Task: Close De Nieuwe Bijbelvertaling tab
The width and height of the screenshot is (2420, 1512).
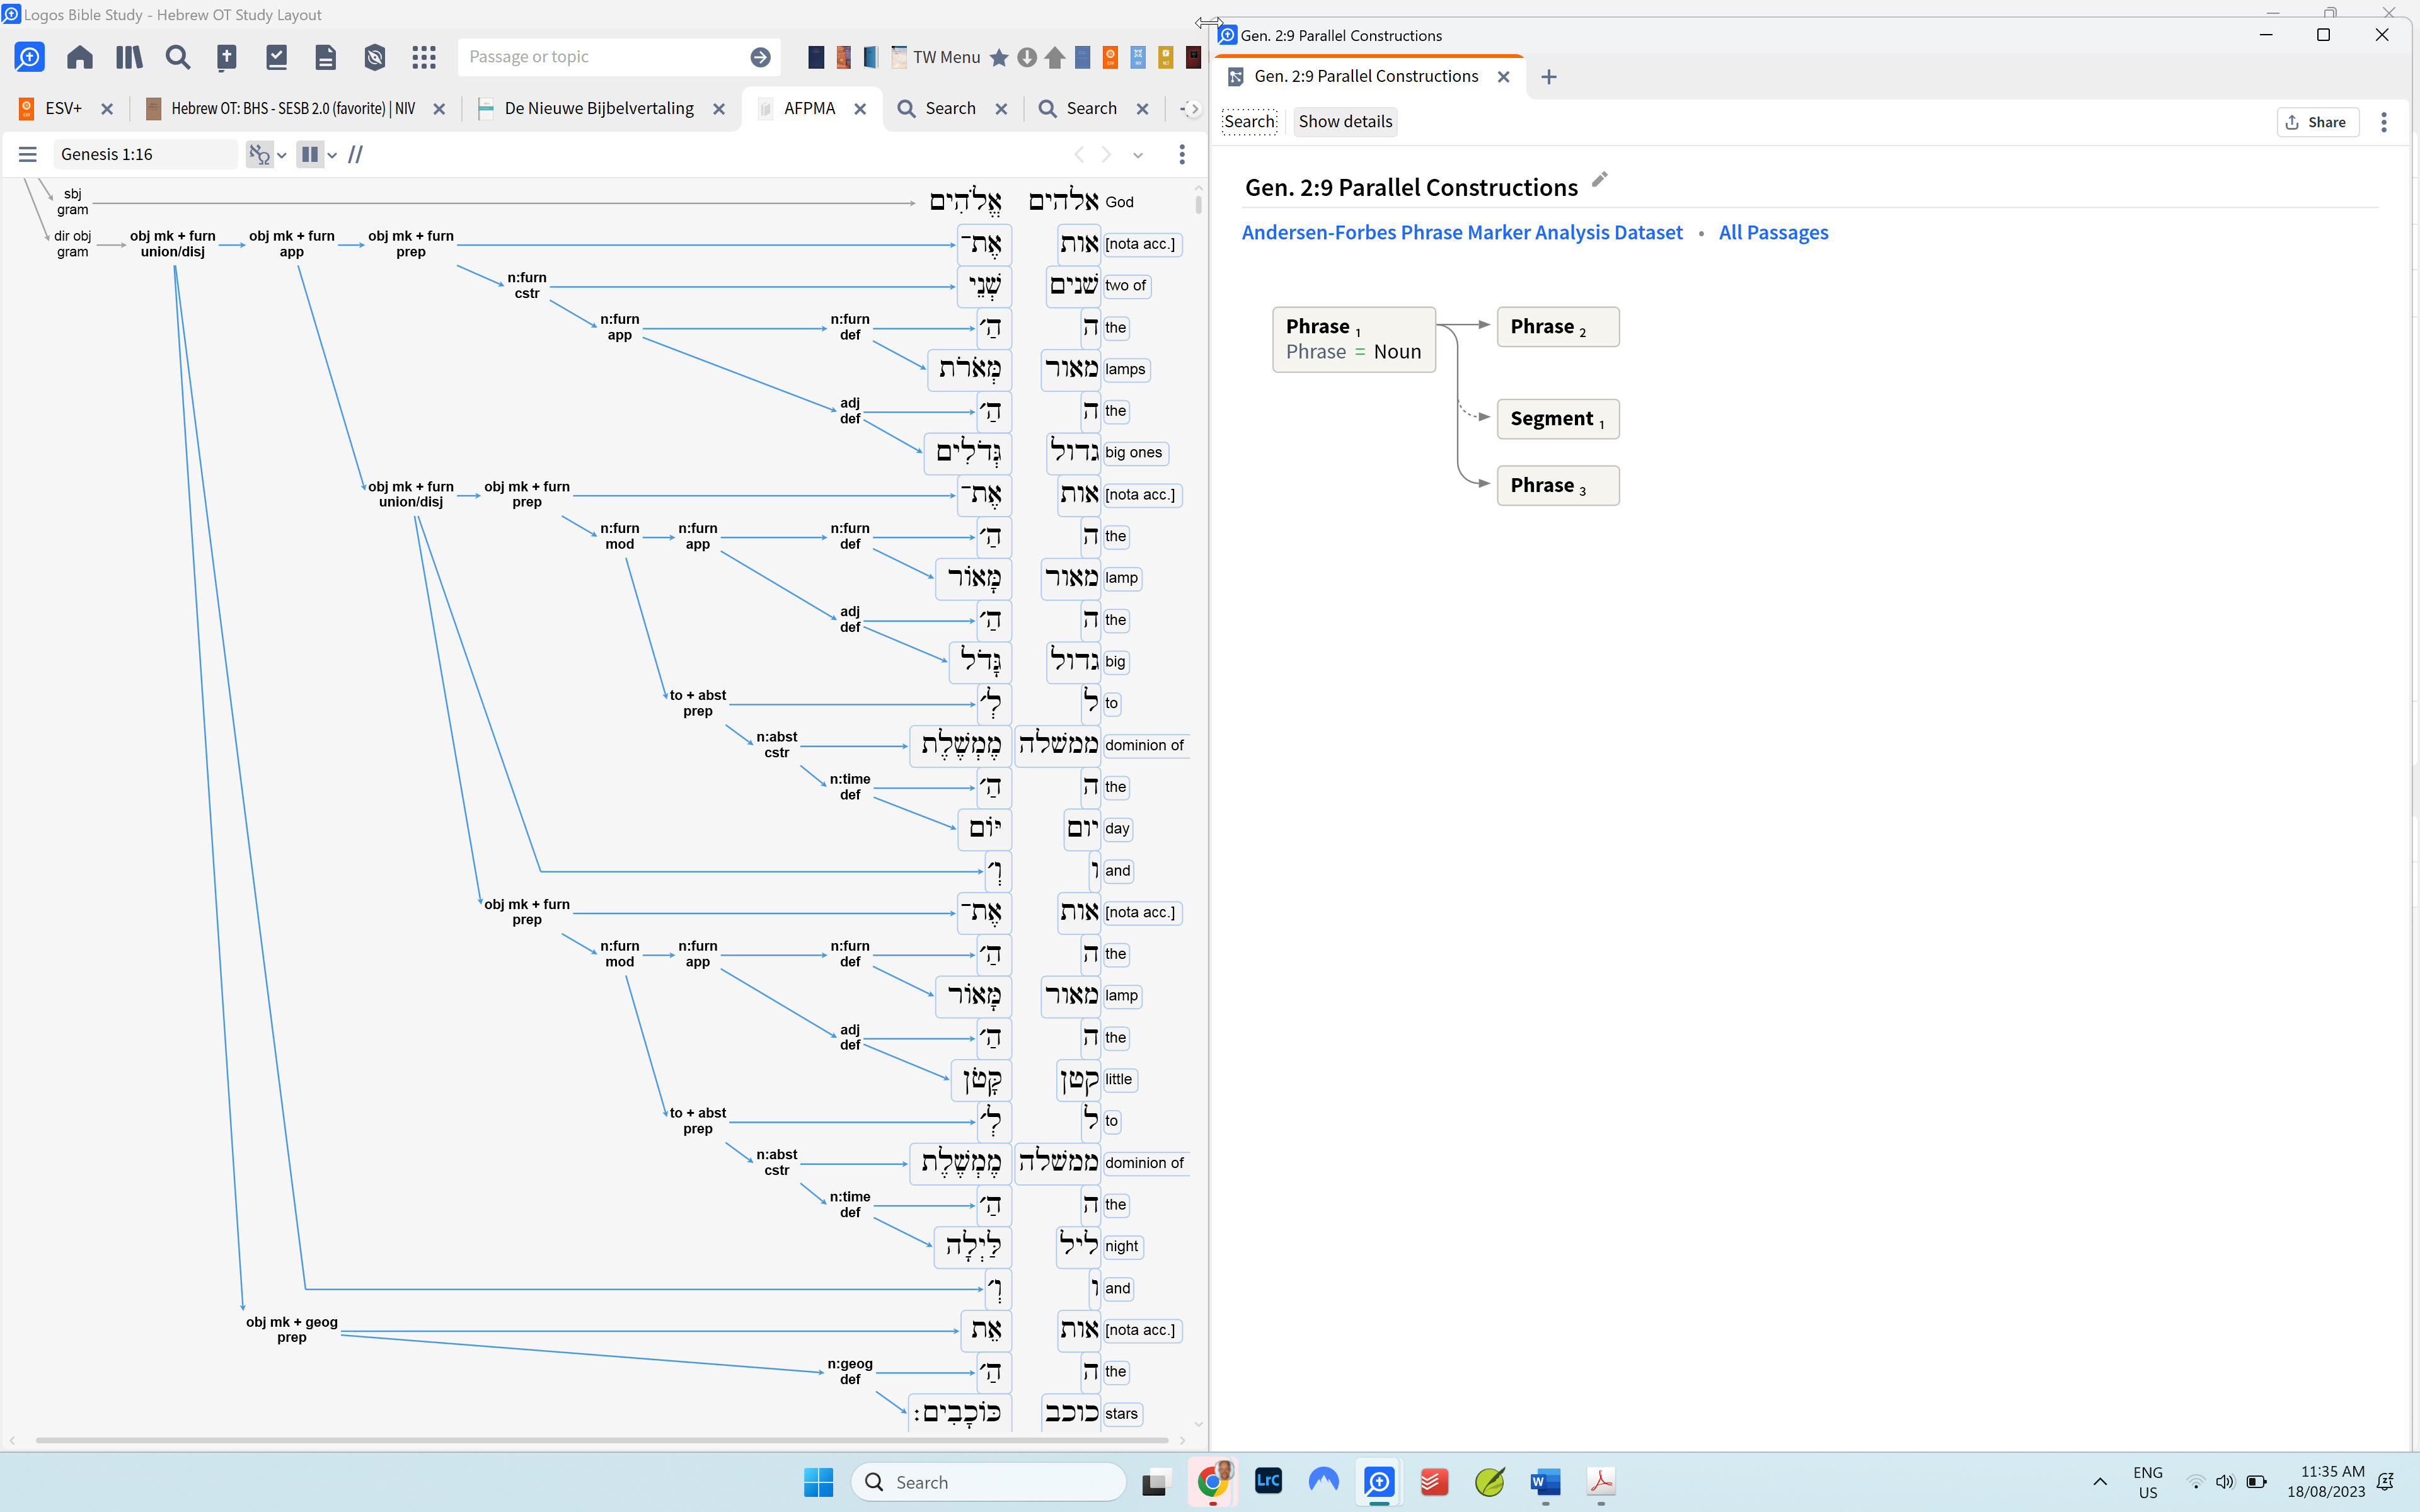Action: [719, 108]
